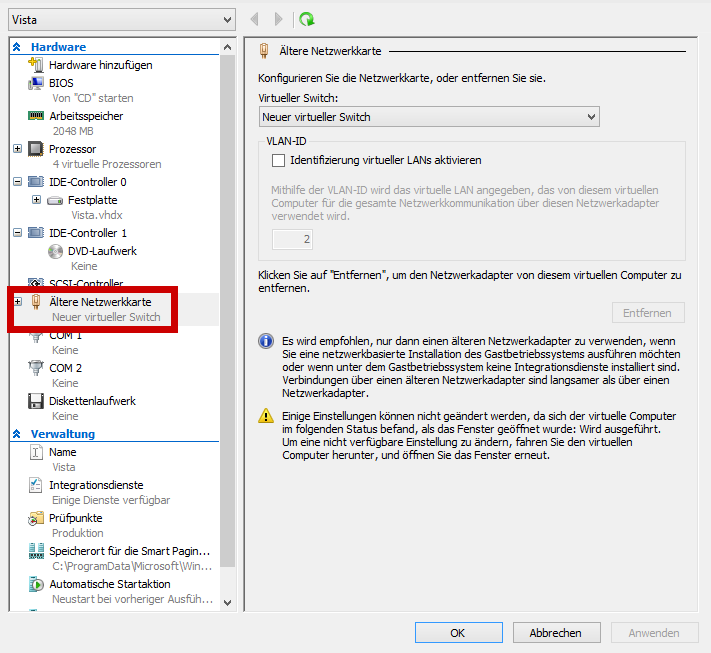Collapse the Hardware section chevron
711x653 pixels.
click(x=17, y=47)
